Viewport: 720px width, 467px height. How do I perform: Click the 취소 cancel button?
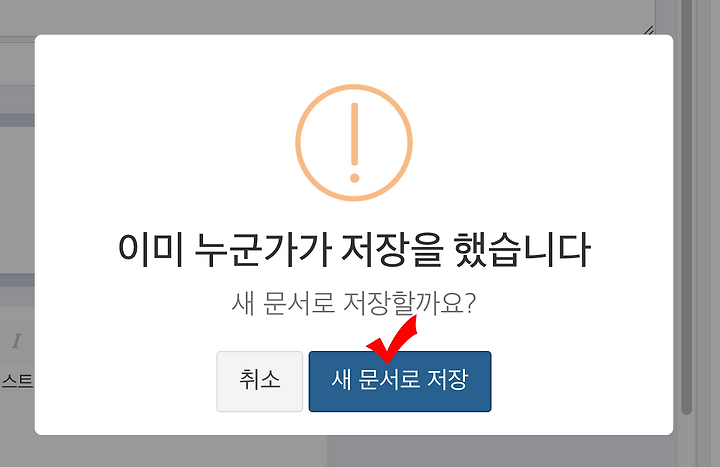coord(259,381)
